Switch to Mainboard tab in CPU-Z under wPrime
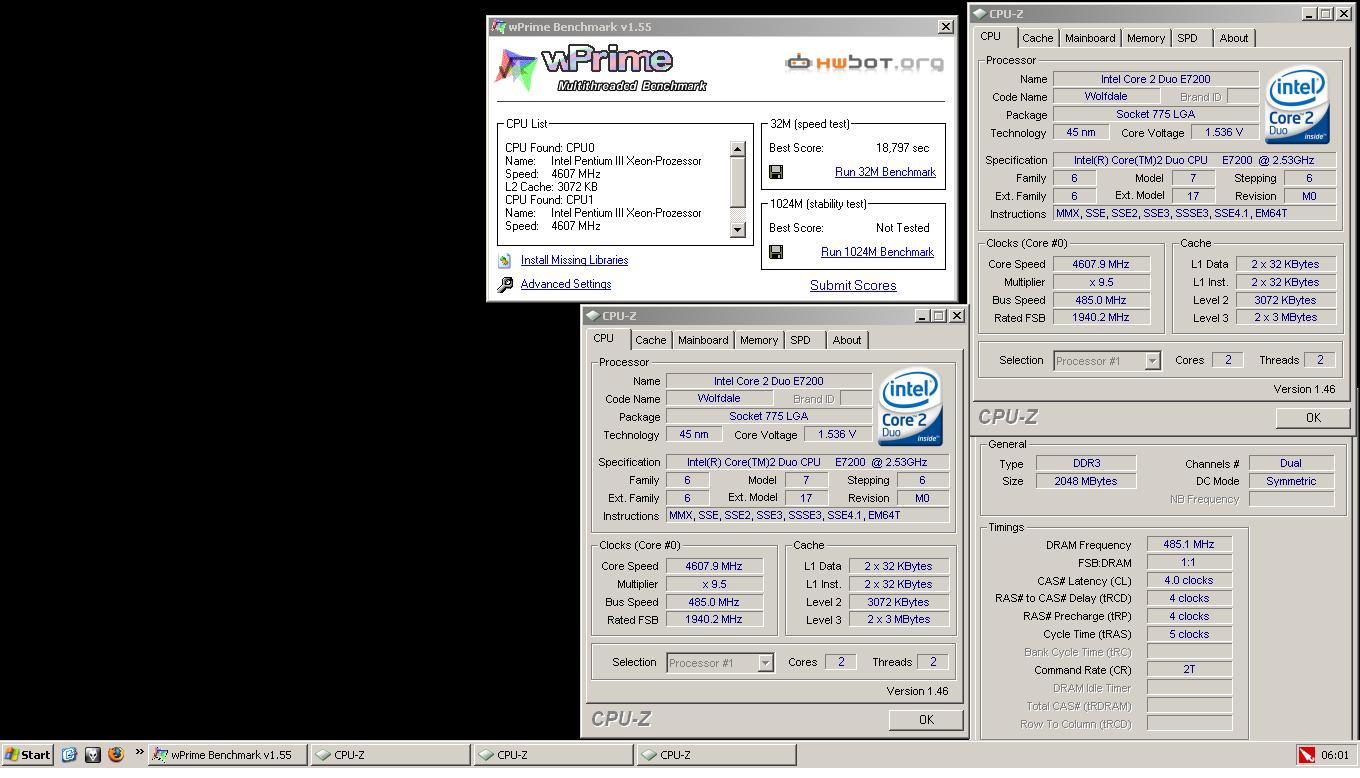This screenshot has height=778, width=1360. 703,341
